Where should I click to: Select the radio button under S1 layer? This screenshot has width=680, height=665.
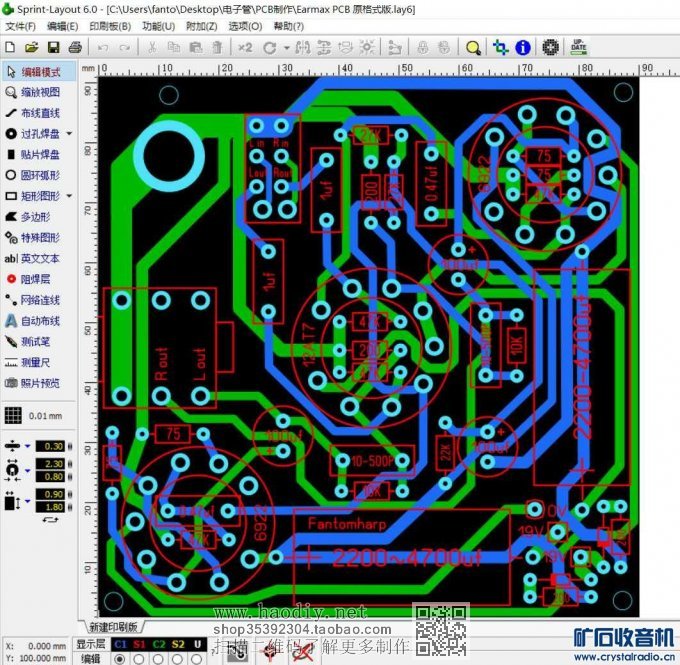140,659
